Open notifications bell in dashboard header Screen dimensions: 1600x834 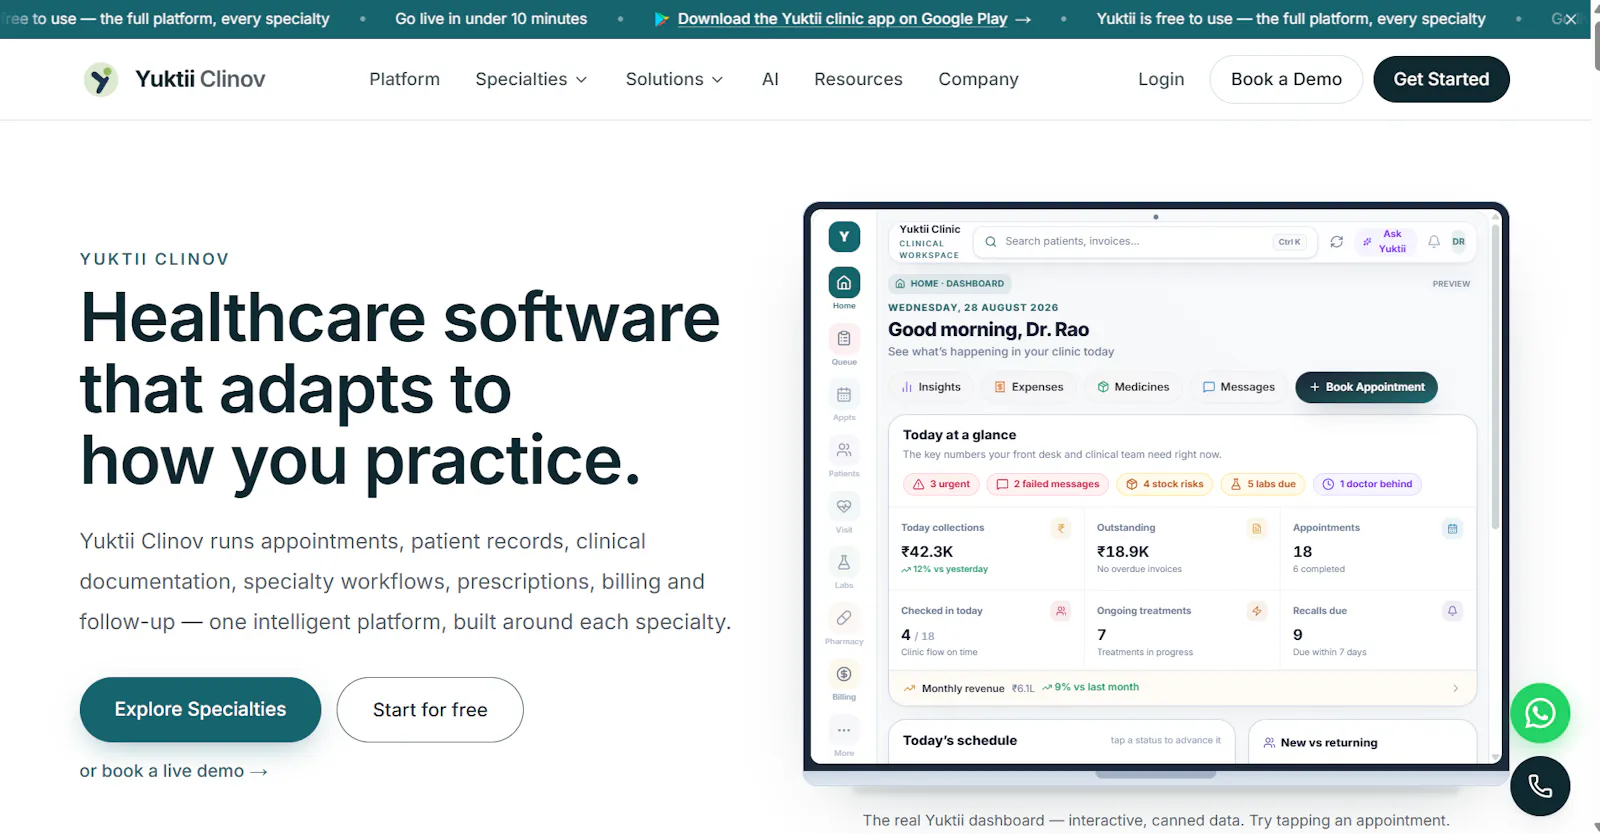pos(1434,242)
